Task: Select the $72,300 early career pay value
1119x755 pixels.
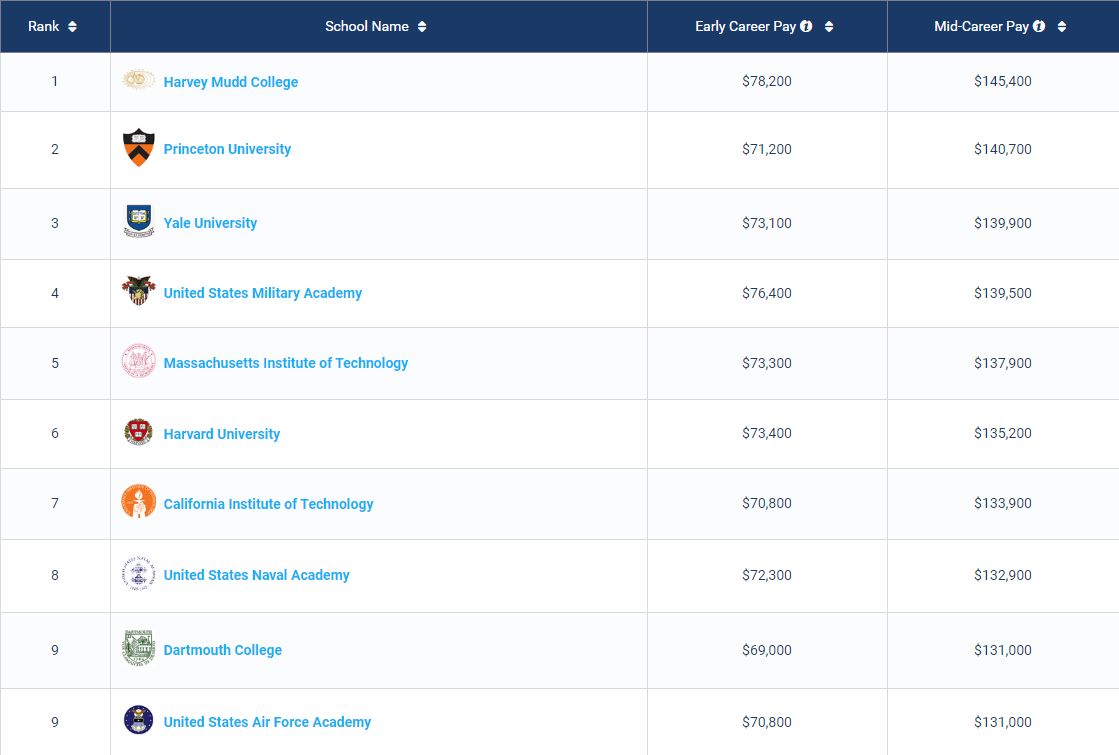Action: pyautogui.click(x=766, y=575)
